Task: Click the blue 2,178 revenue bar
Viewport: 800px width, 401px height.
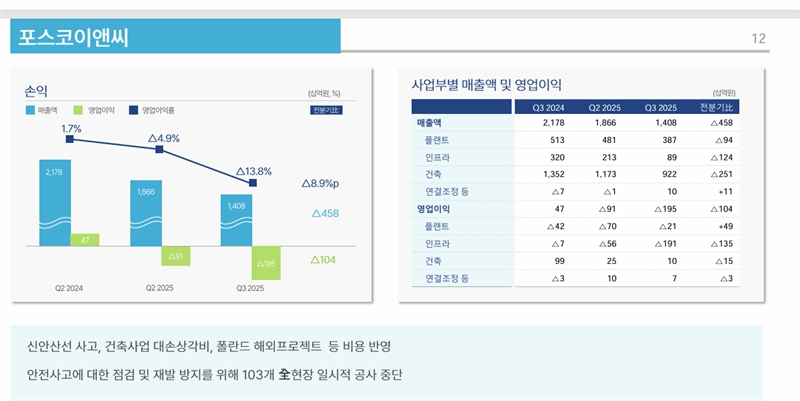Action: (54, 195)
